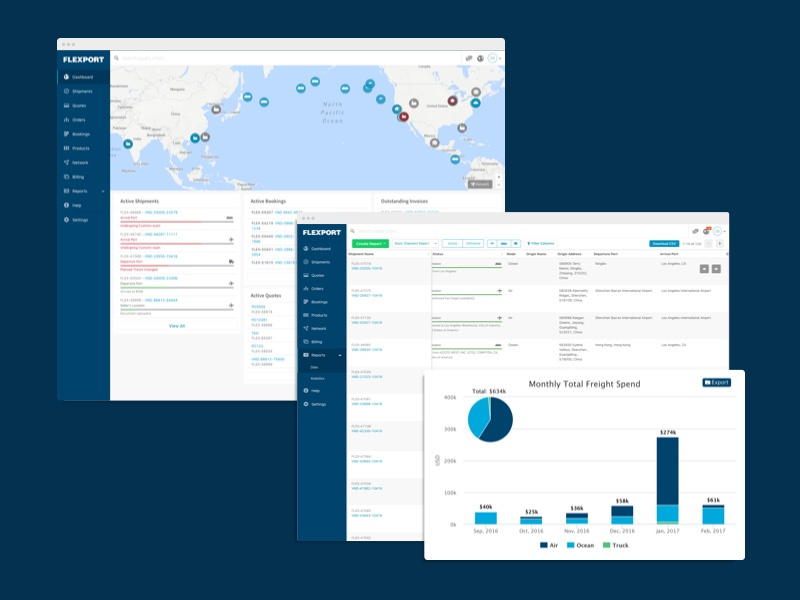Open Dashboard in the back window sidebar
Screen dimensions: 800x600
coord(83,77)
